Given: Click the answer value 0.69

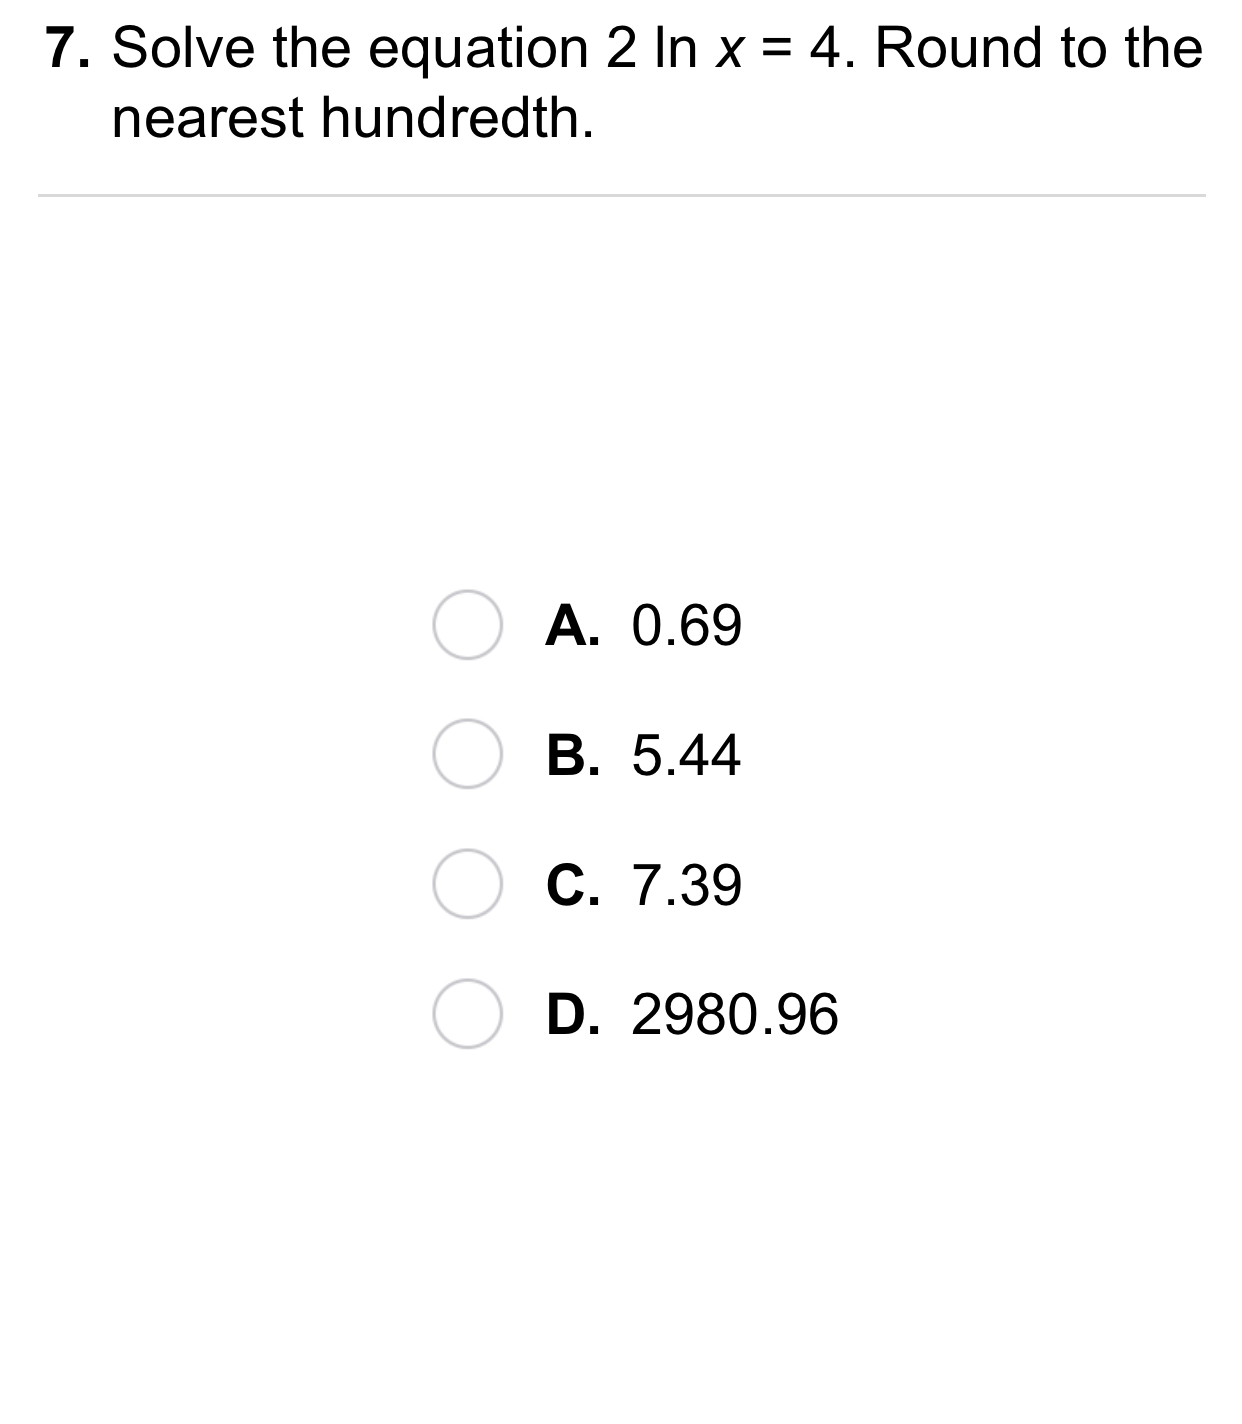Looking at the screenshot, I should tap(687, 626).
